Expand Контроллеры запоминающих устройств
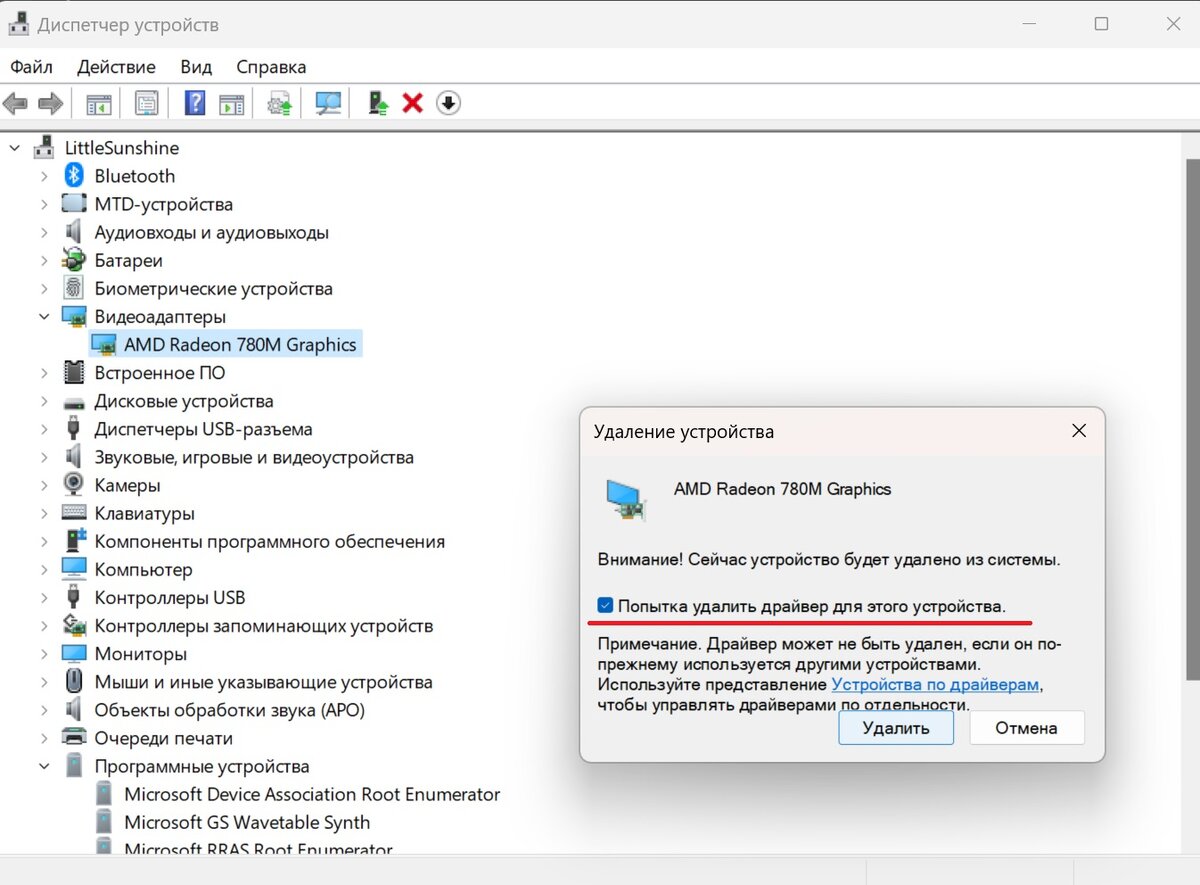Screen dimensions: 1200x885 pos(44,626)
